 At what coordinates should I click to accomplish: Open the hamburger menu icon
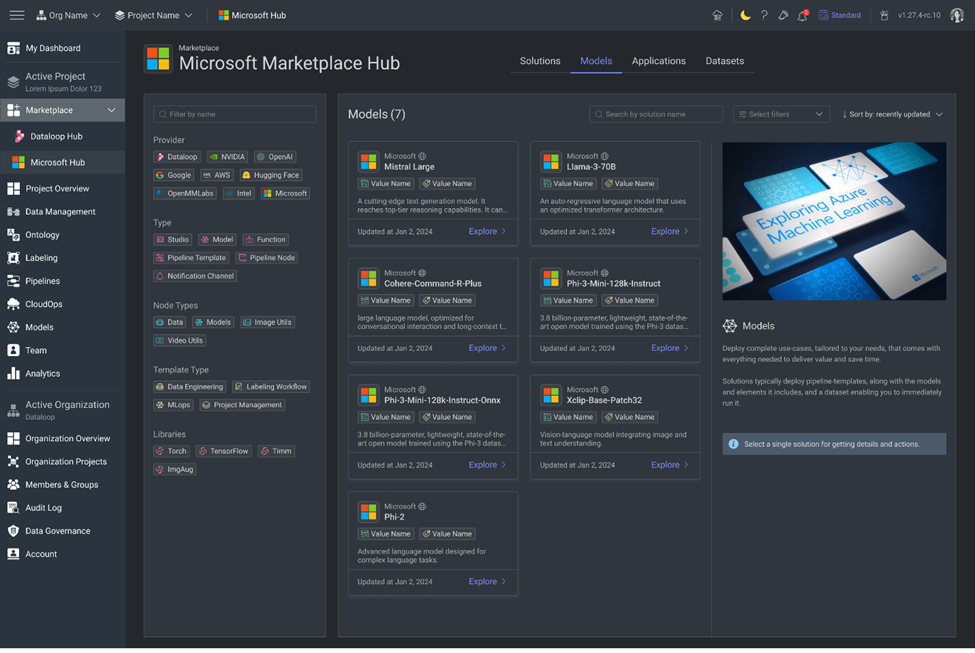click(x=17, y=15)
